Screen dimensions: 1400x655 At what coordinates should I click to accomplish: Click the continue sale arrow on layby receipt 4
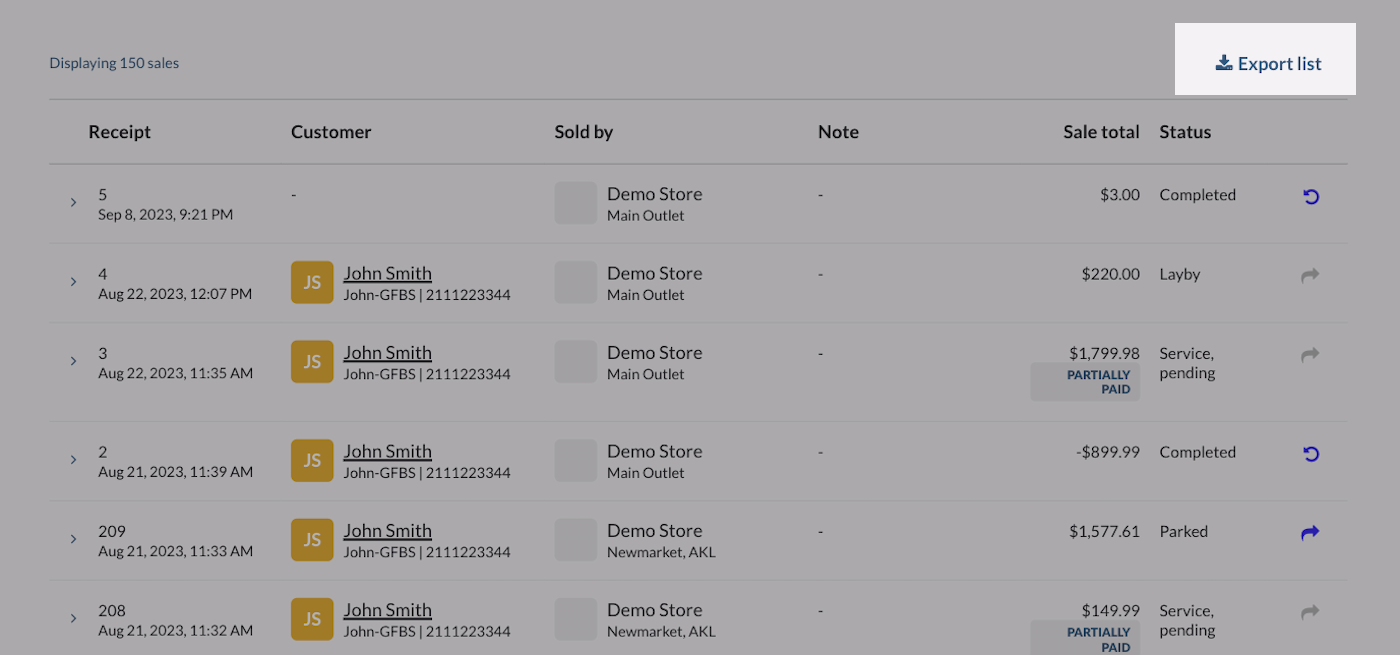pyautogui.click(x=1310, y=275)
